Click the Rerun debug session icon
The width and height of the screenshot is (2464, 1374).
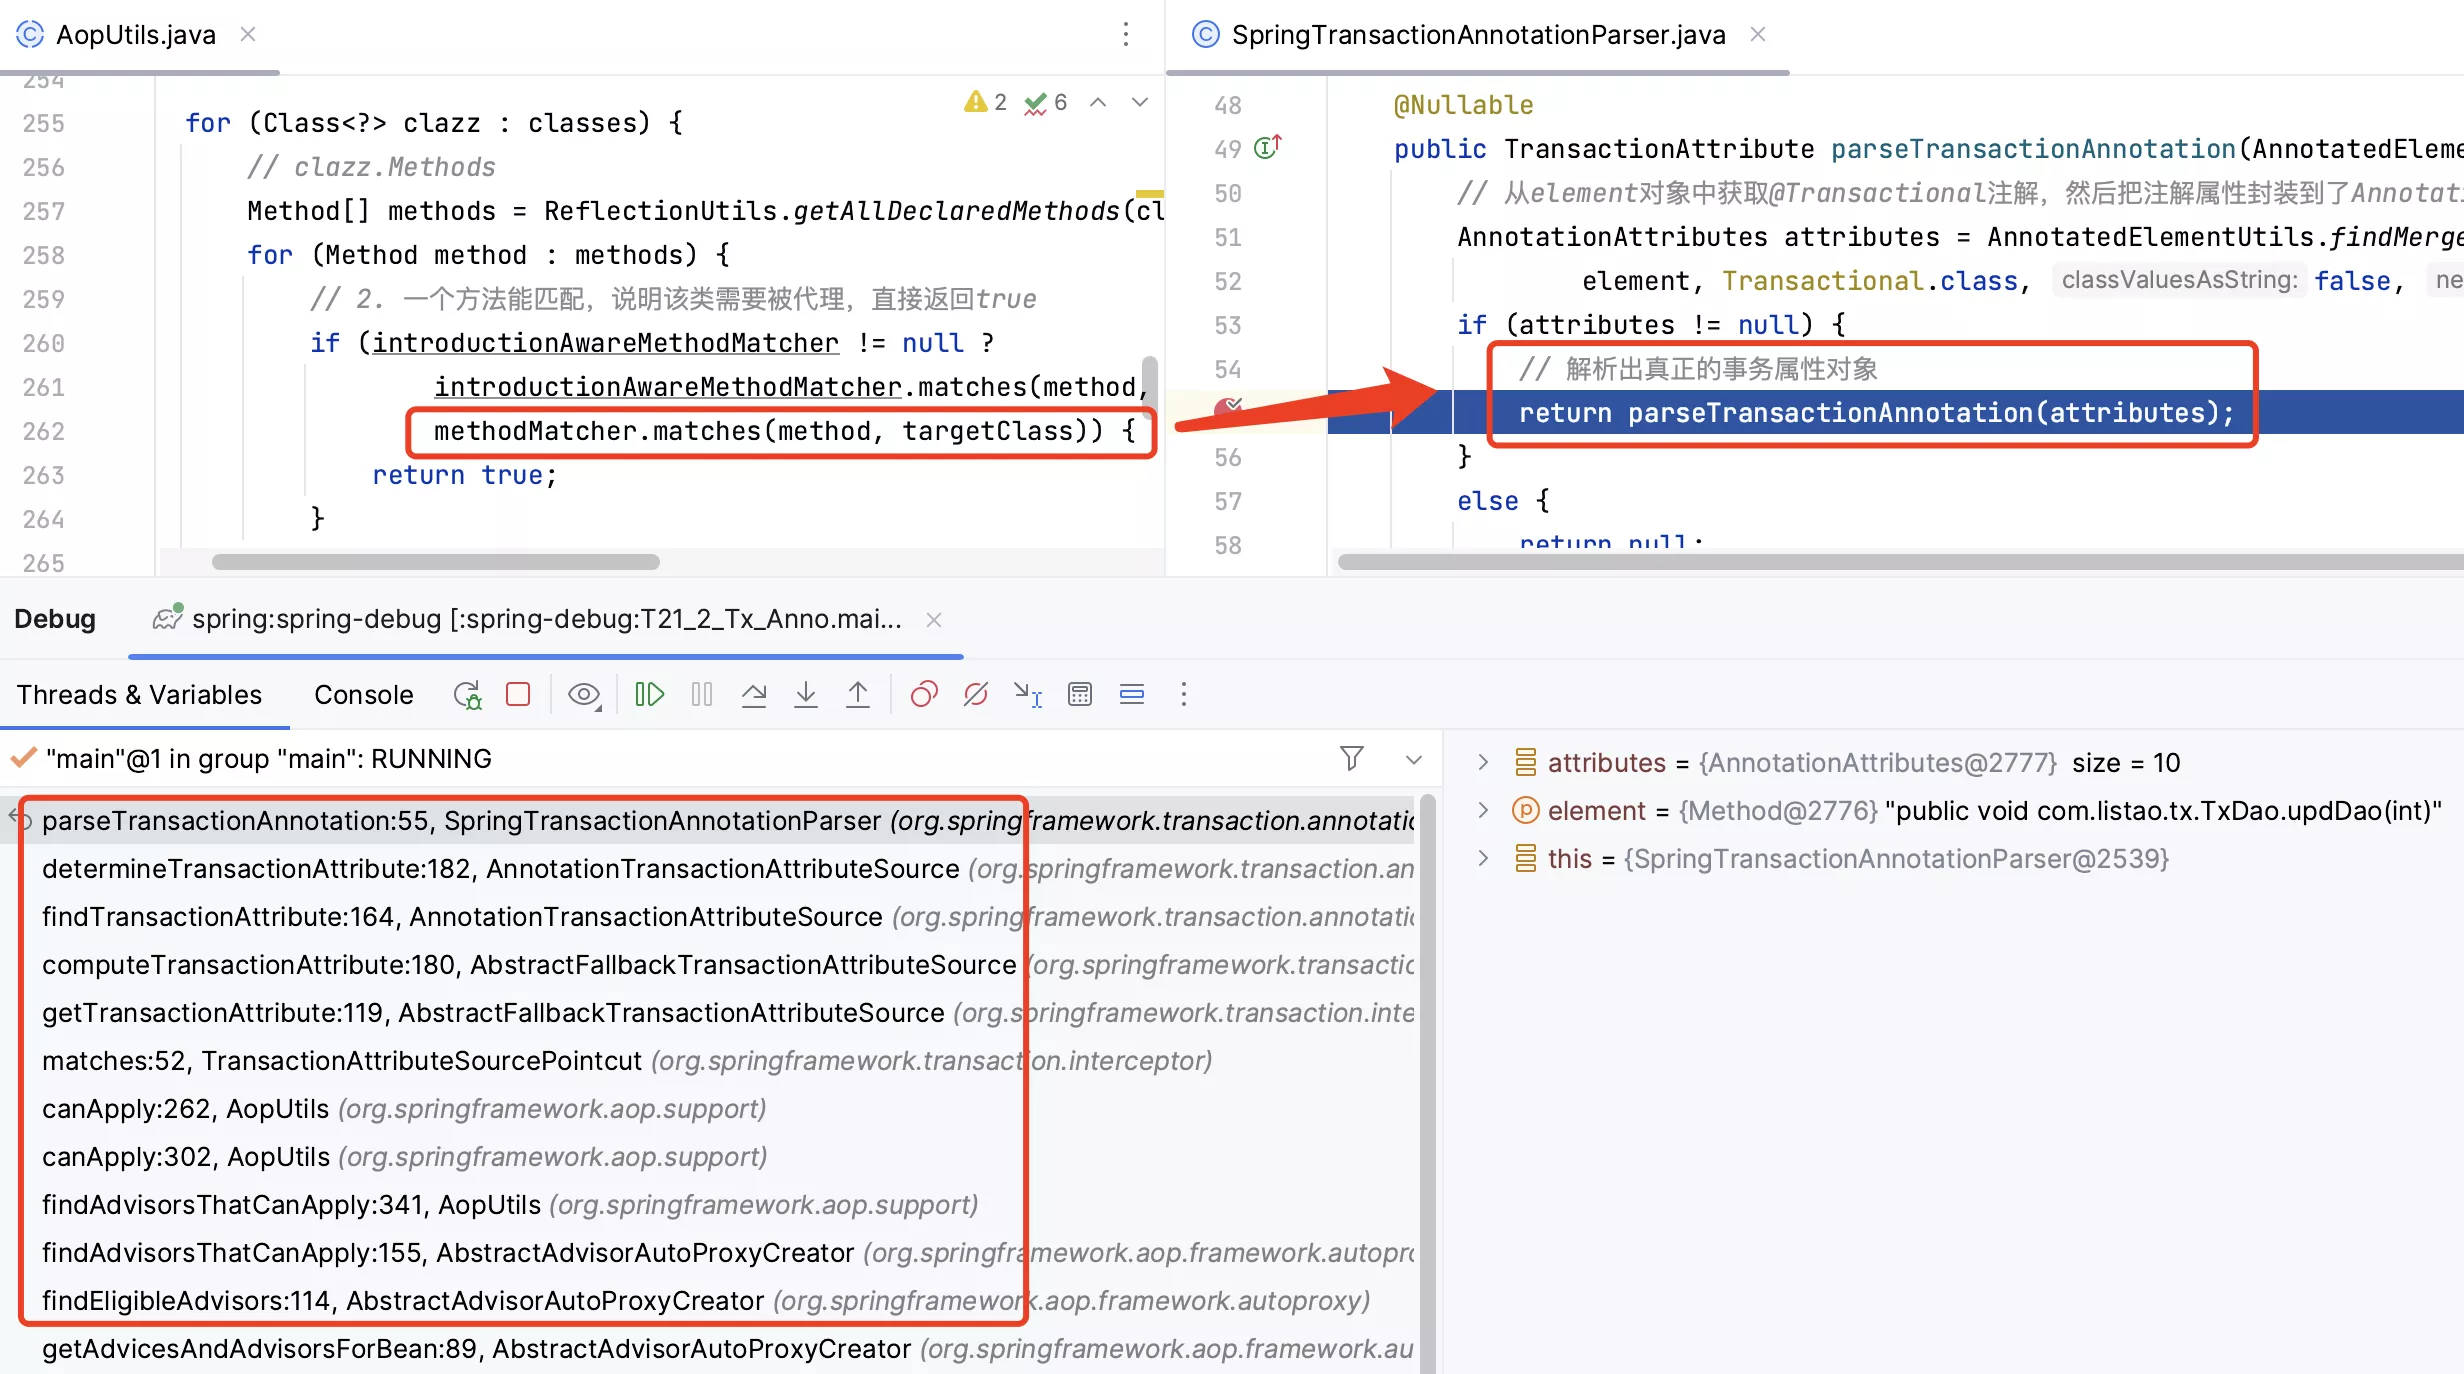467,694
